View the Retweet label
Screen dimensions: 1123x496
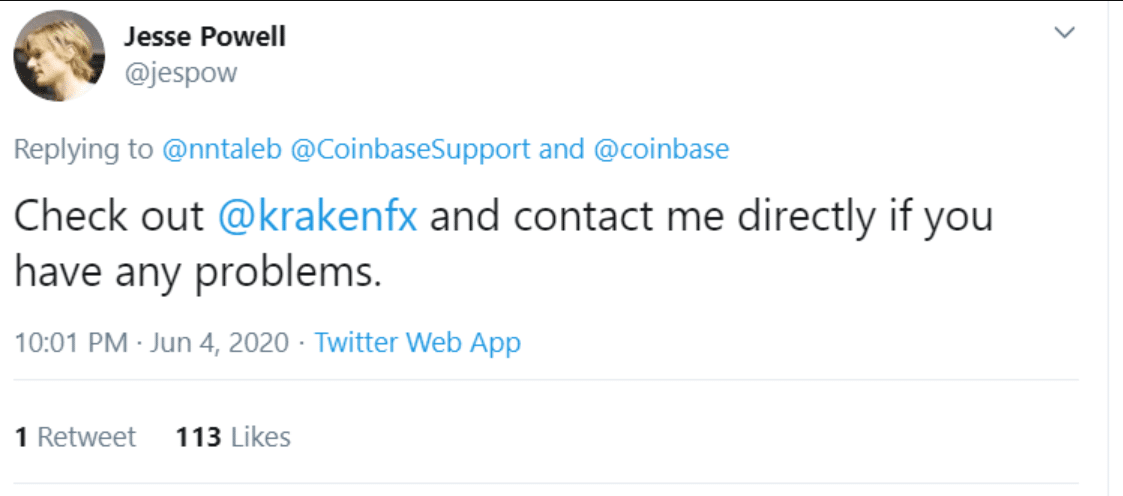[x=85, y=437]
